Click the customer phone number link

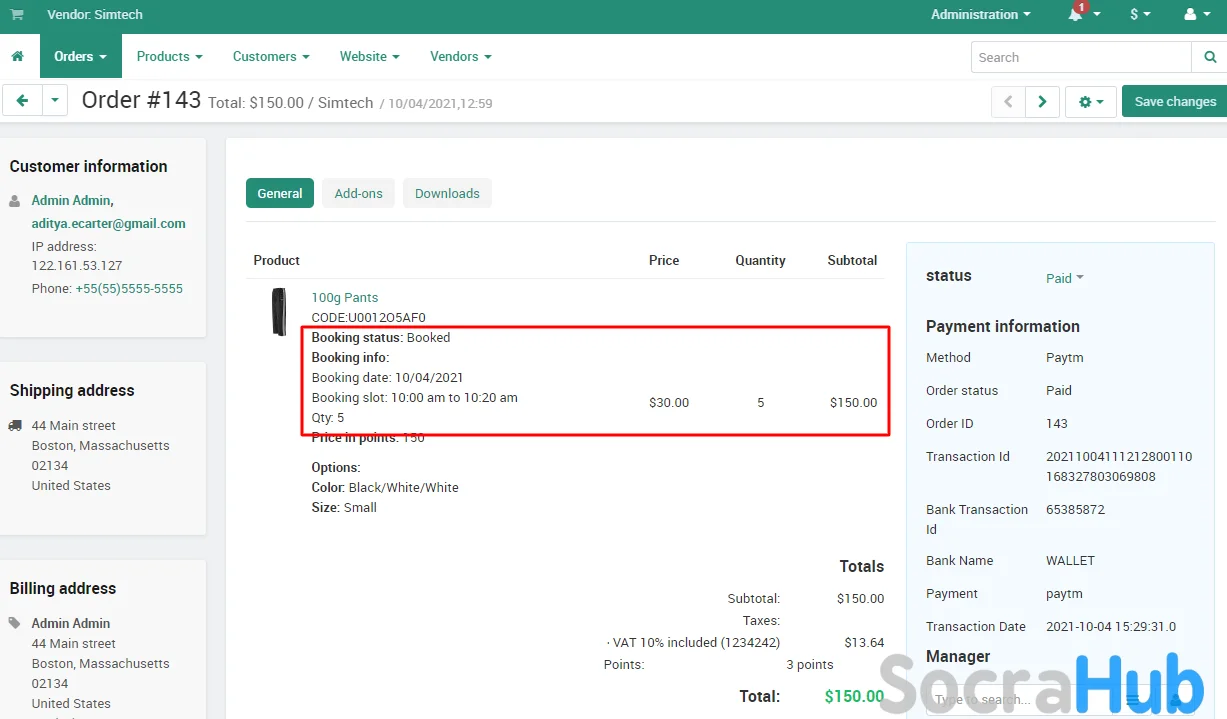(x=129, y=289)
